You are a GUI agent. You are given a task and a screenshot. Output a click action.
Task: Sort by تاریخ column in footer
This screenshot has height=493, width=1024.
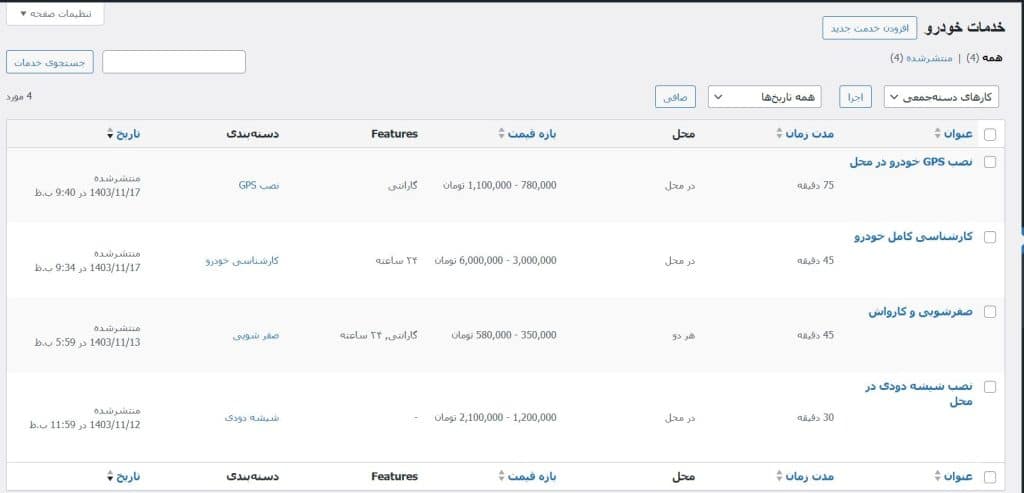(x=123, y=477)
